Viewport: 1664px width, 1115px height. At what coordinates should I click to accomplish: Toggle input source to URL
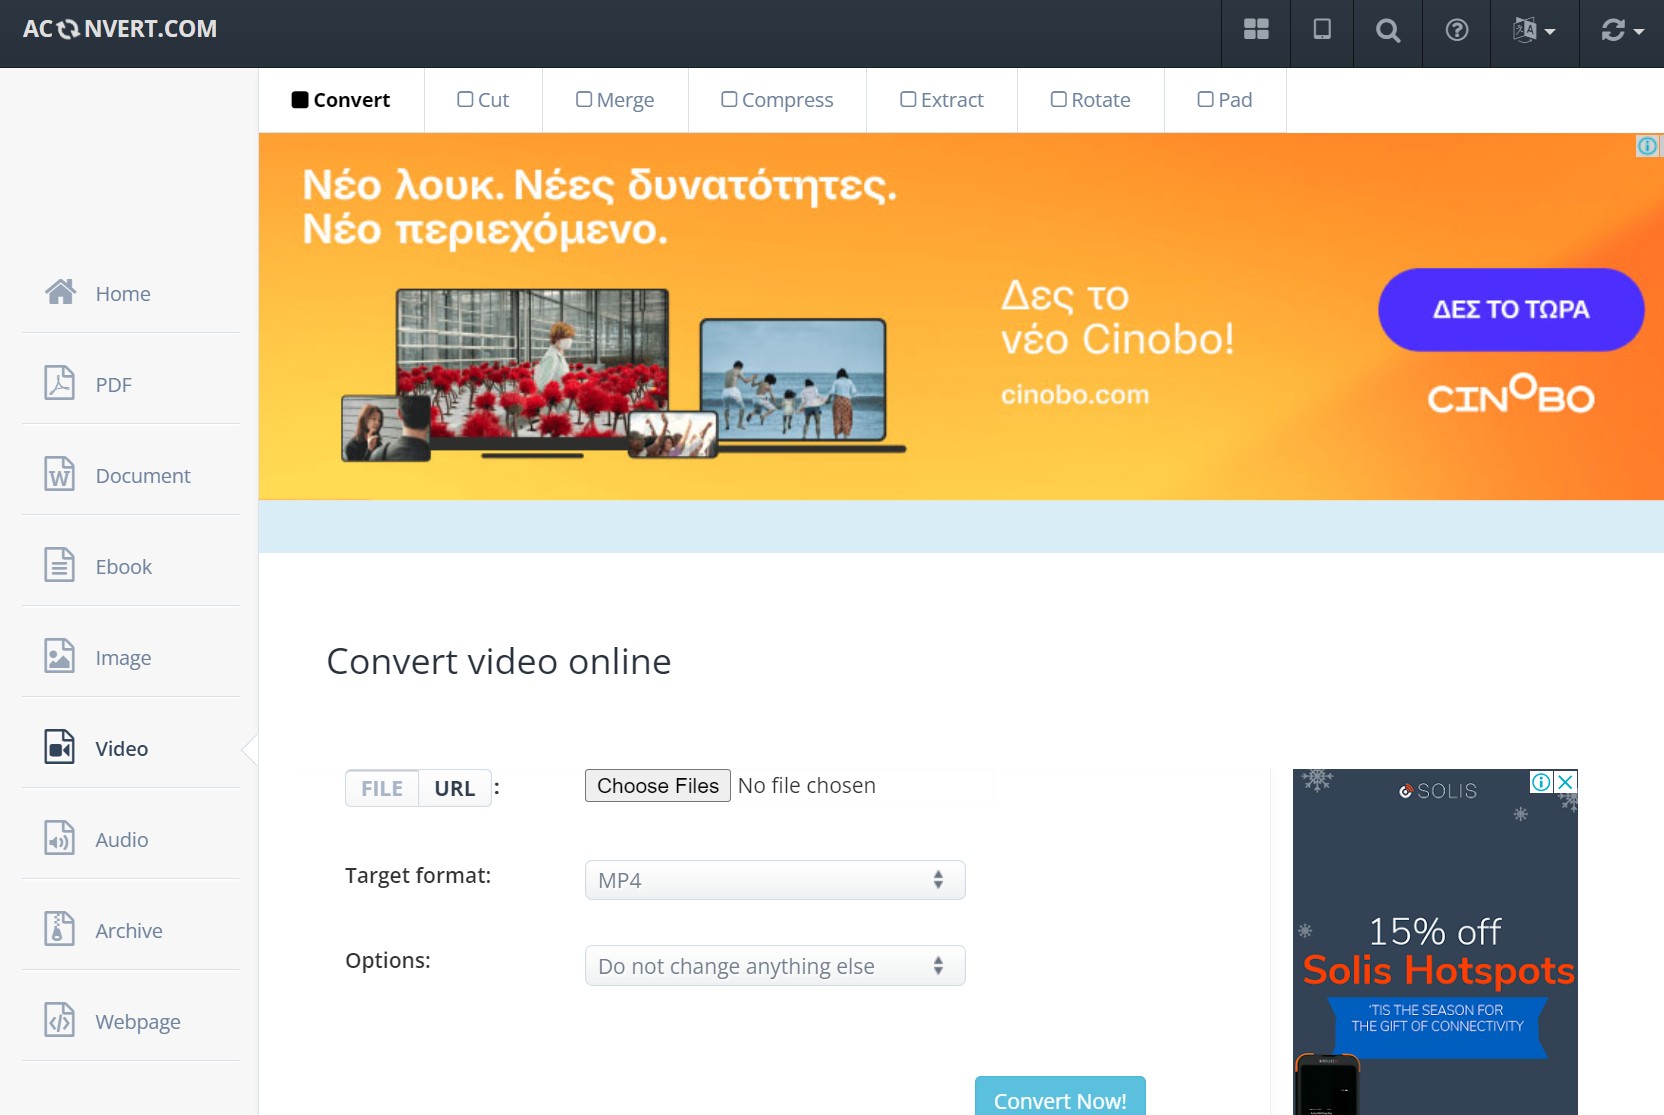(454, 788)
